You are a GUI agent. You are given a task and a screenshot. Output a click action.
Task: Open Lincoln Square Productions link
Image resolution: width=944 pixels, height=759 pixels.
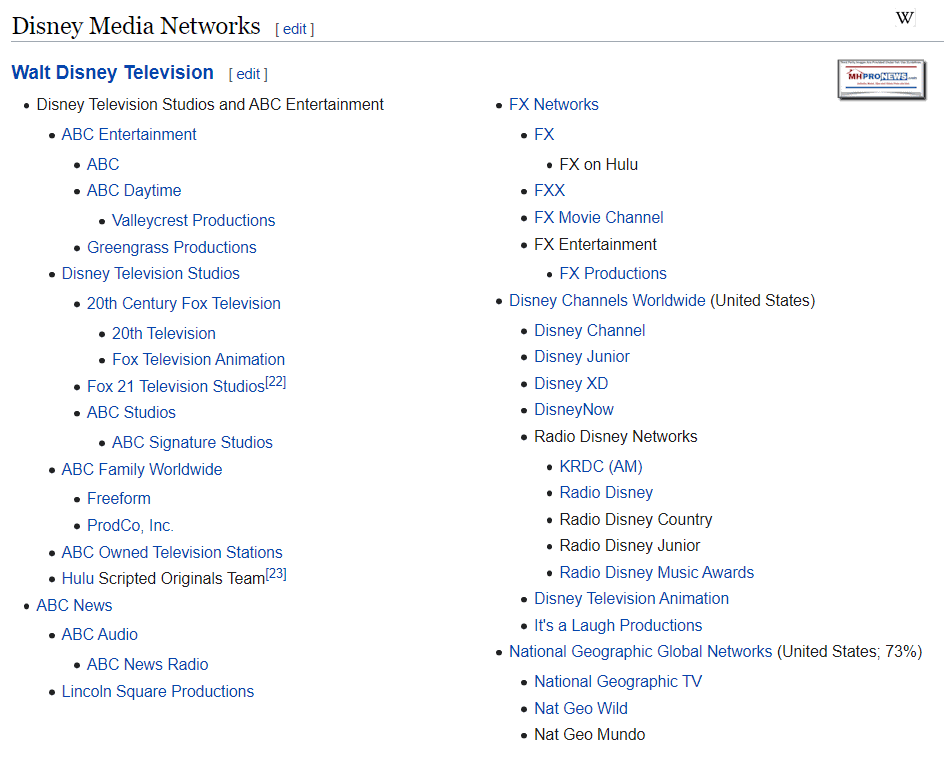tap(158, 691)
